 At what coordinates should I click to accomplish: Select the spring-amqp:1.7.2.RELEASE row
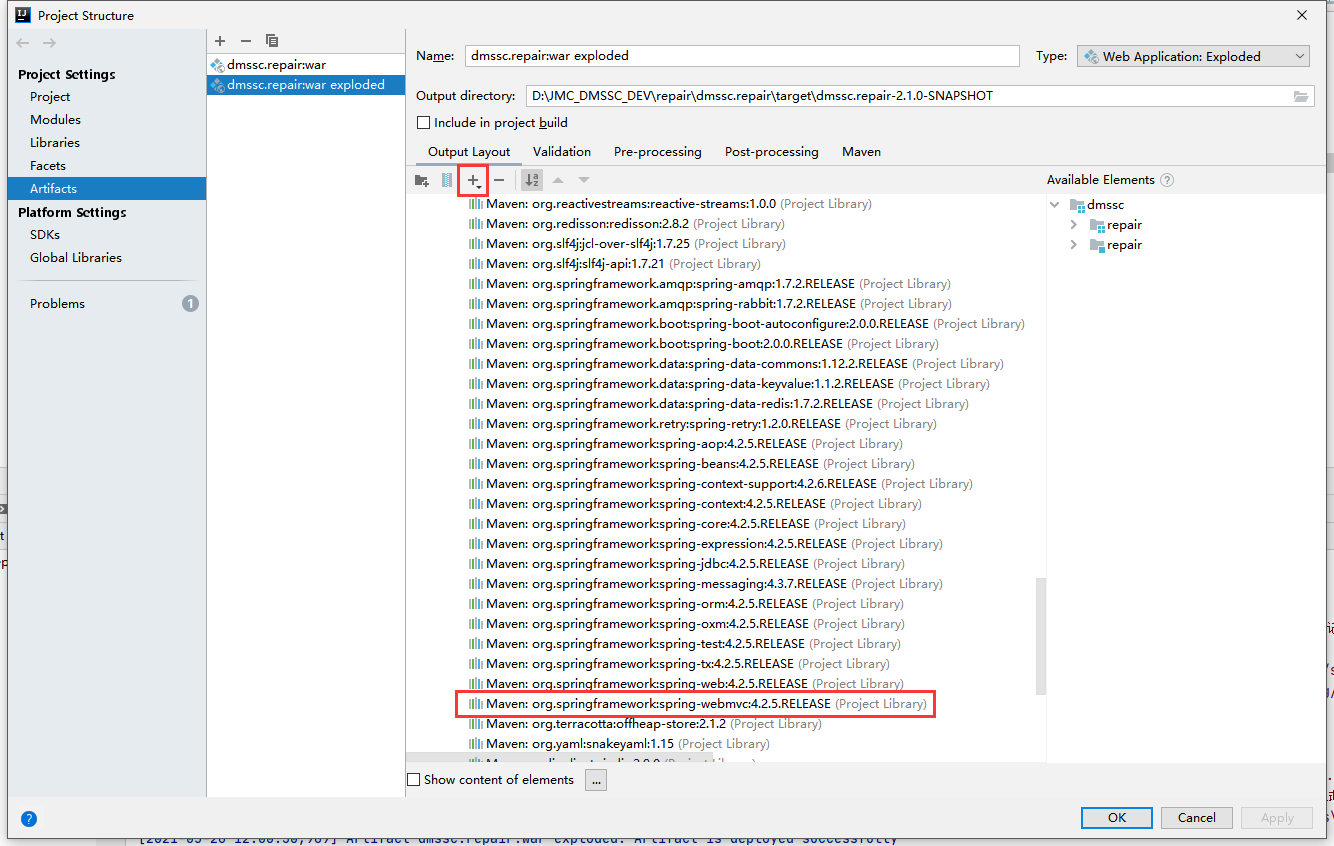click(710, 284)
